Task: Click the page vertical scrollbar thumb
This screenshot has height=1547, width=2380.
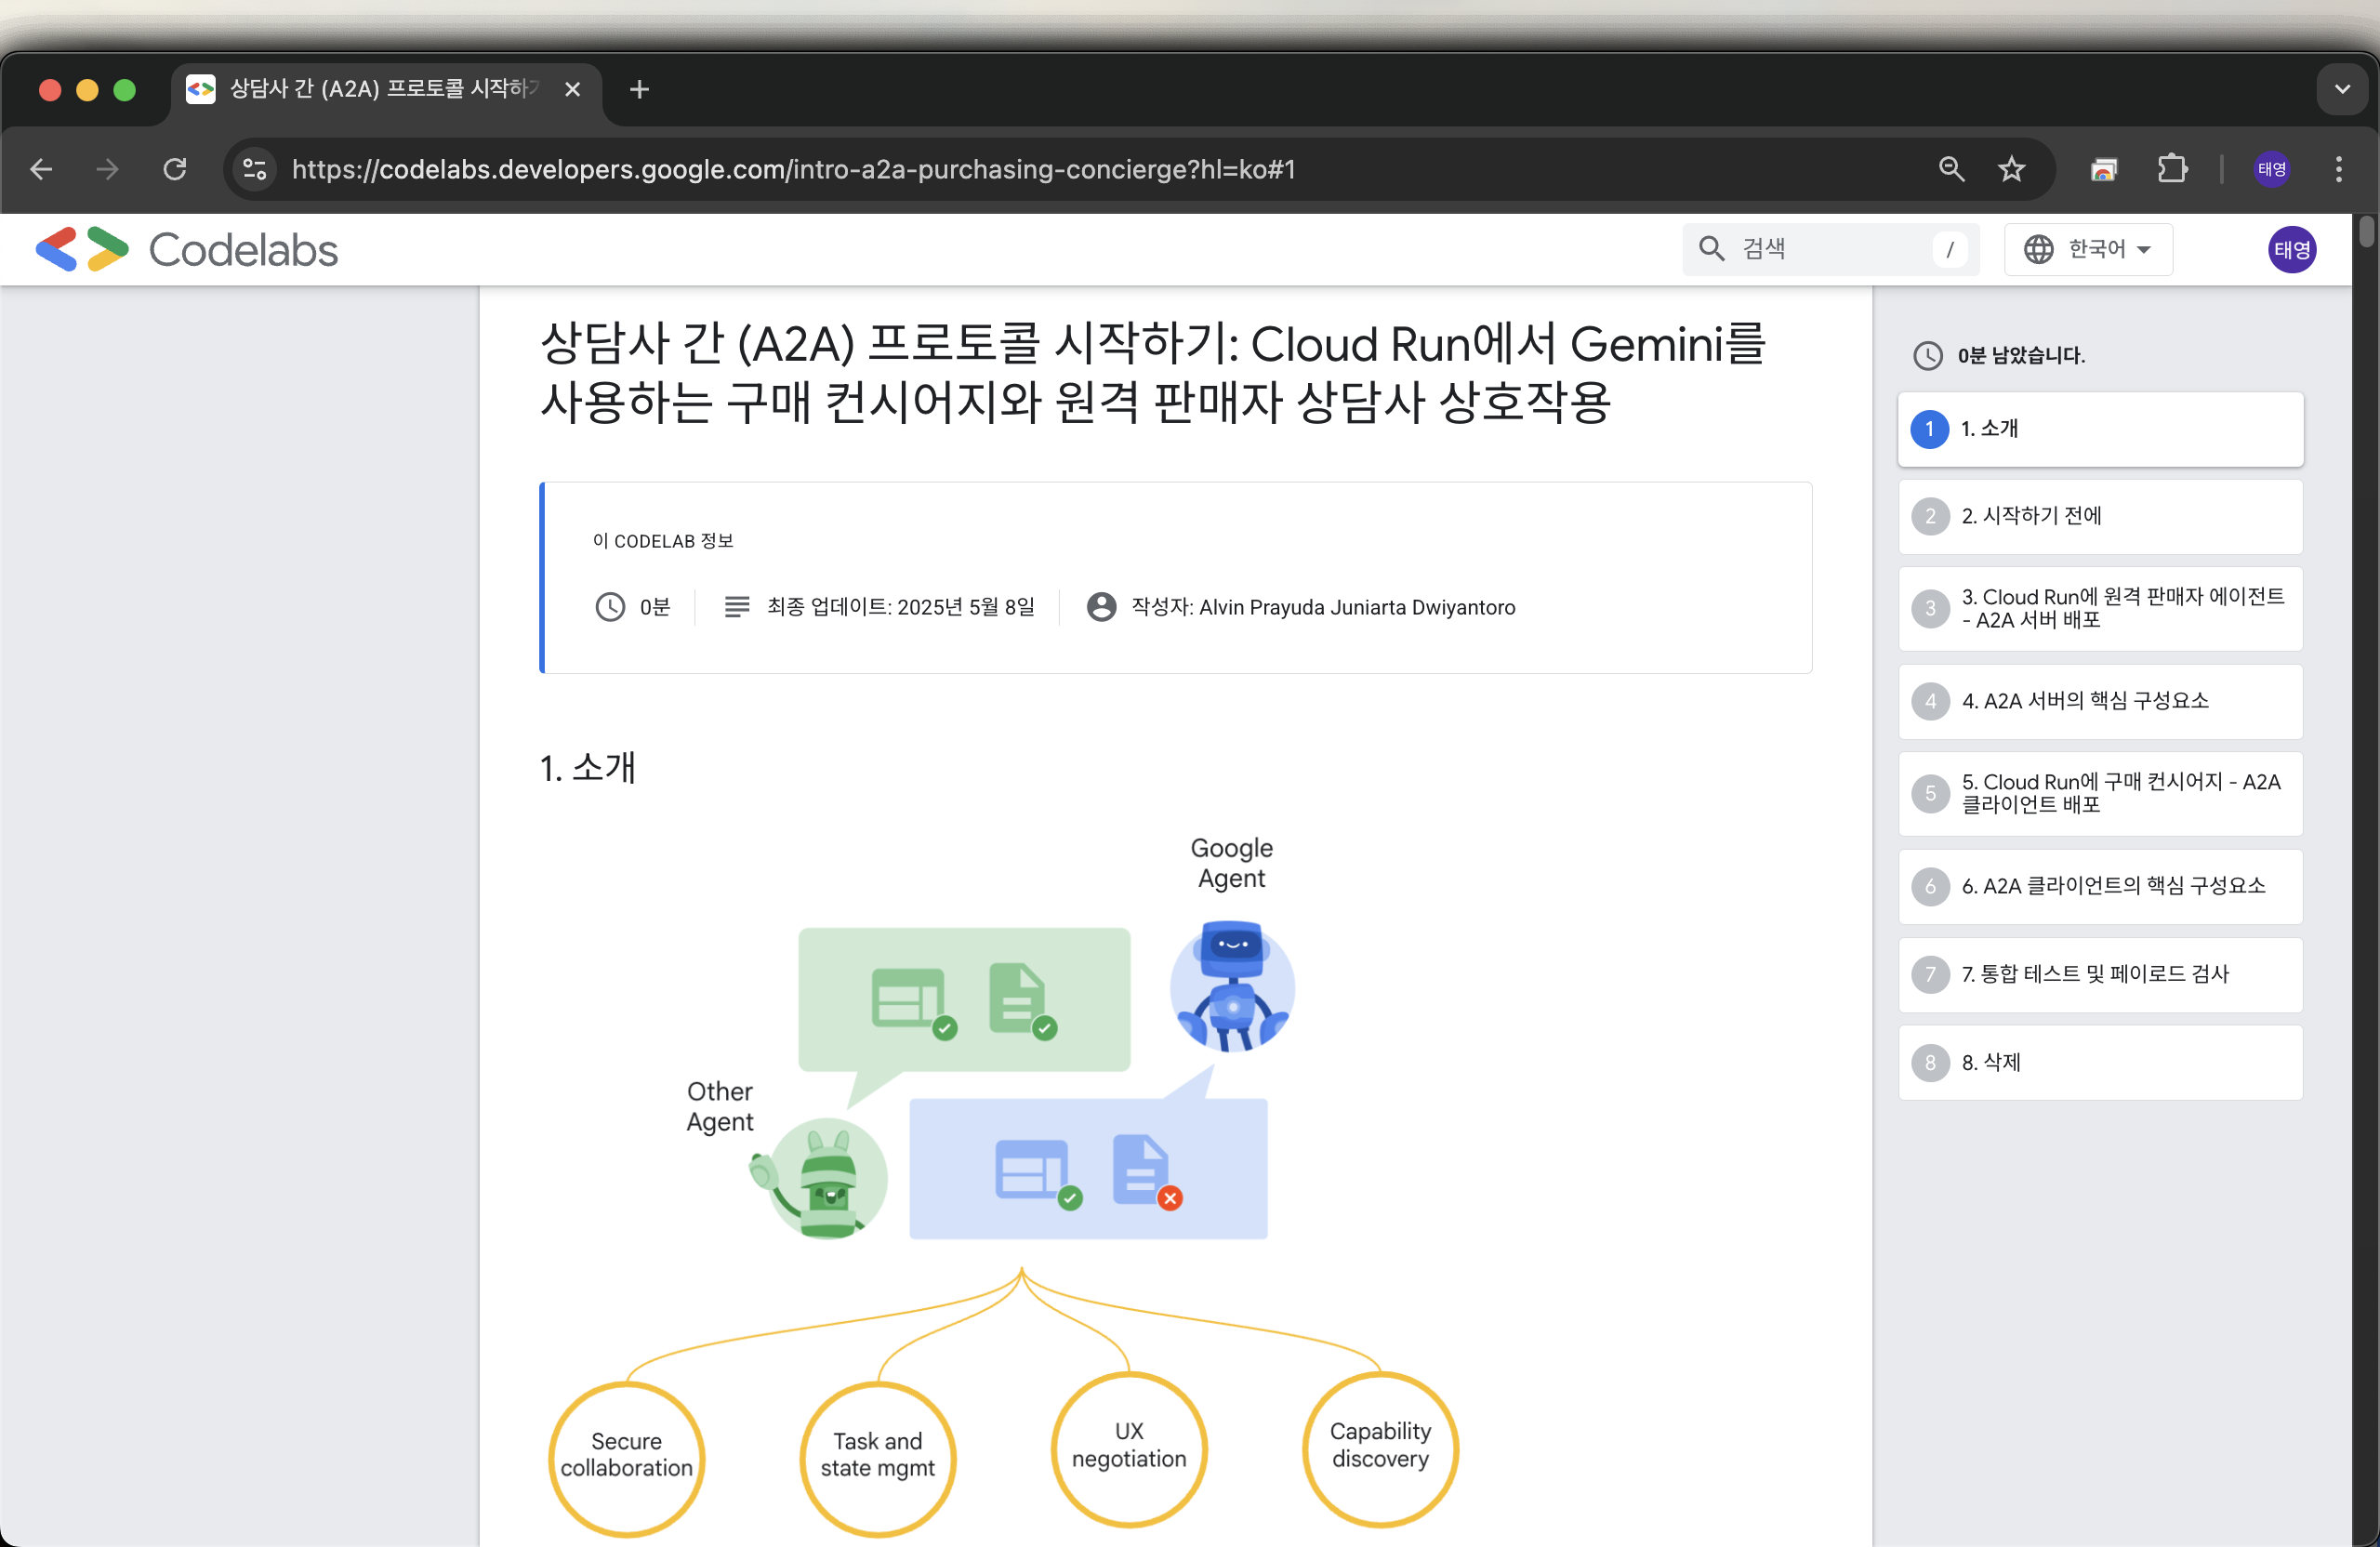Action: pos(2366,231)
